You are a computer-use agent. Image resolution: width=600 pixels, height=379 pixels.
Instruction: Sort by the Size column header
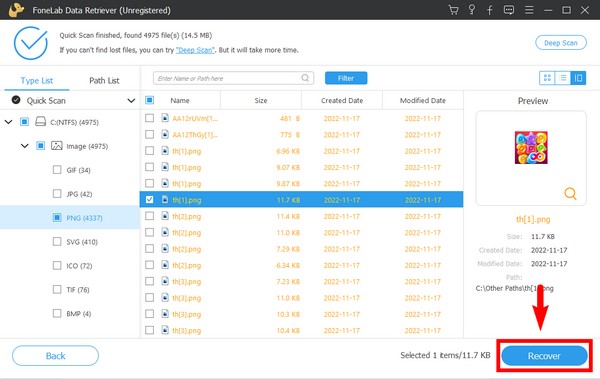(261, 100)
